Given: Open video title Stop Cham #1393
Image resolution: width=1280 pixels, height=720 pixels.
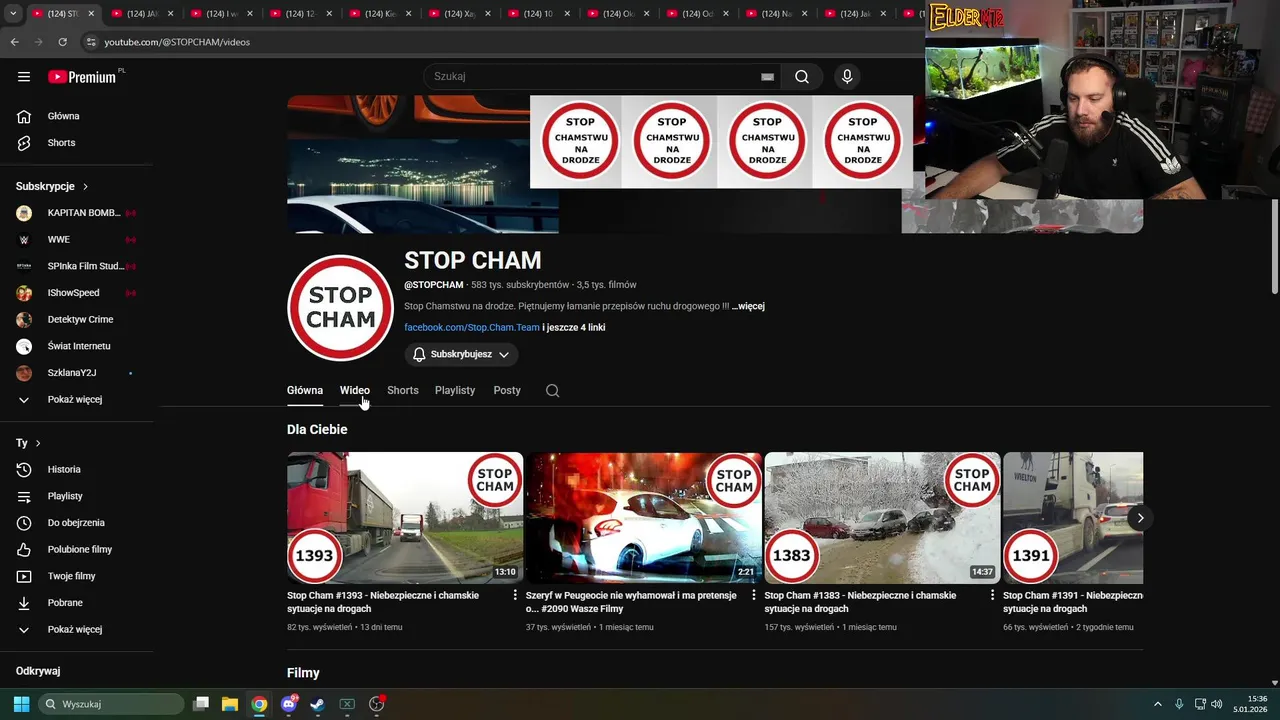Looking at the screenshot, I should click(x=383, y=602).
